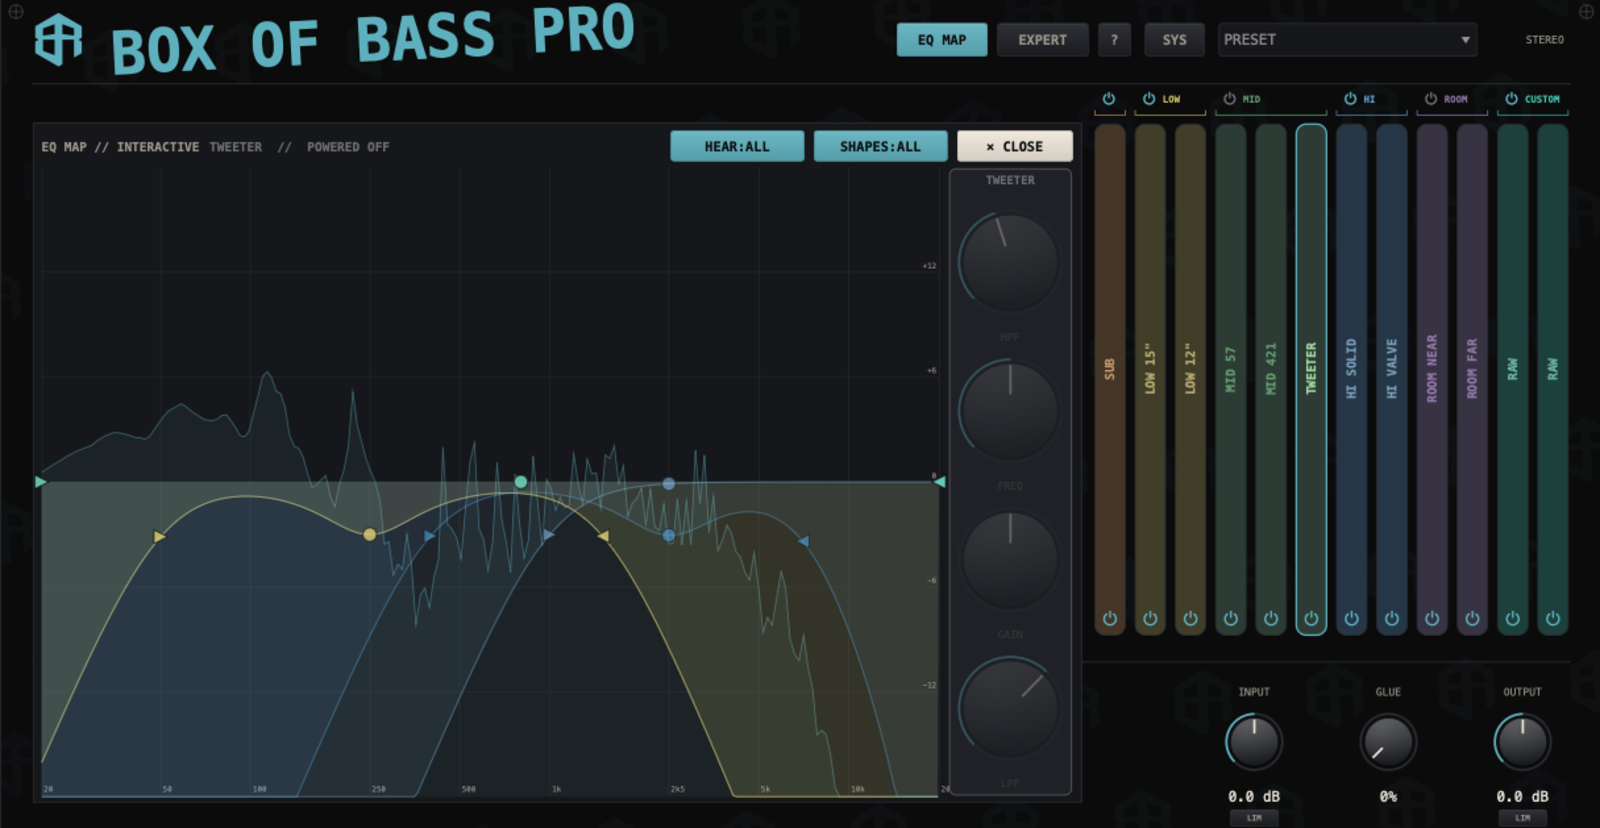Select the yellow round EQ node
Screen dimensions: 1600x828
(x=370, y=535)
